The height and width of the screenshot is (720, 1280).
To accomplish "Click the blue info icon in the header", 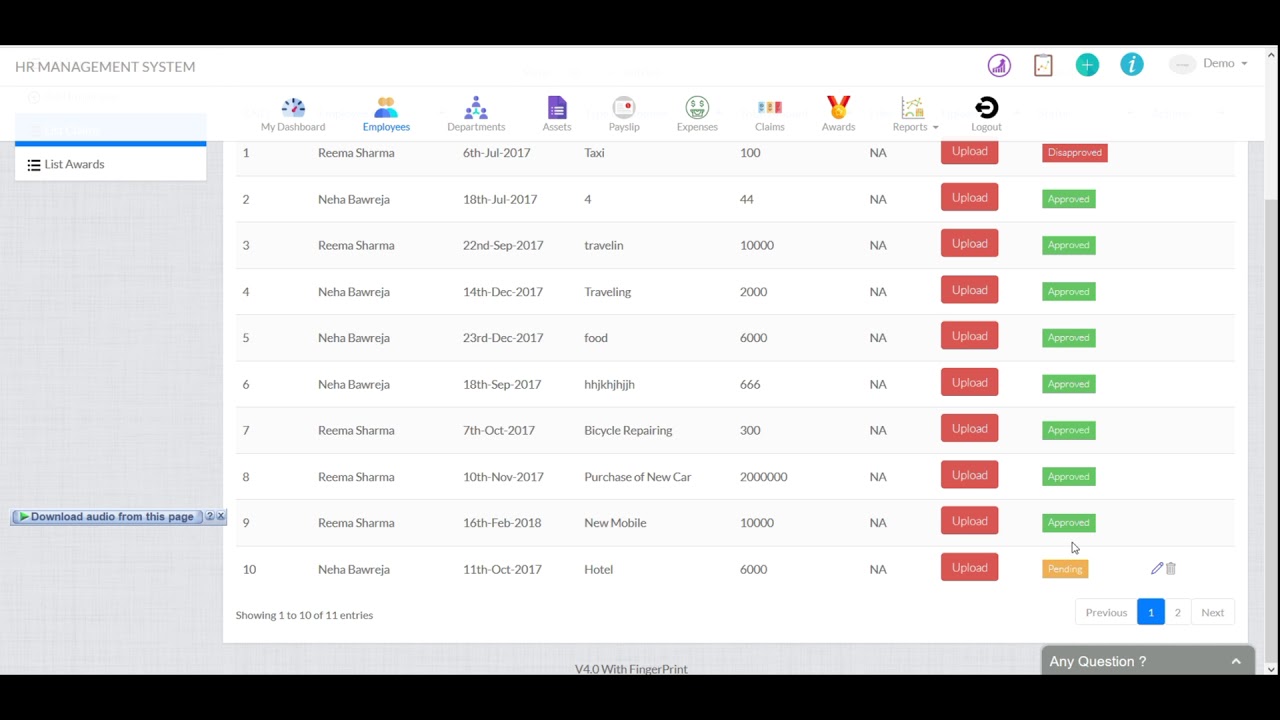I will click(x=1132, y=65).
